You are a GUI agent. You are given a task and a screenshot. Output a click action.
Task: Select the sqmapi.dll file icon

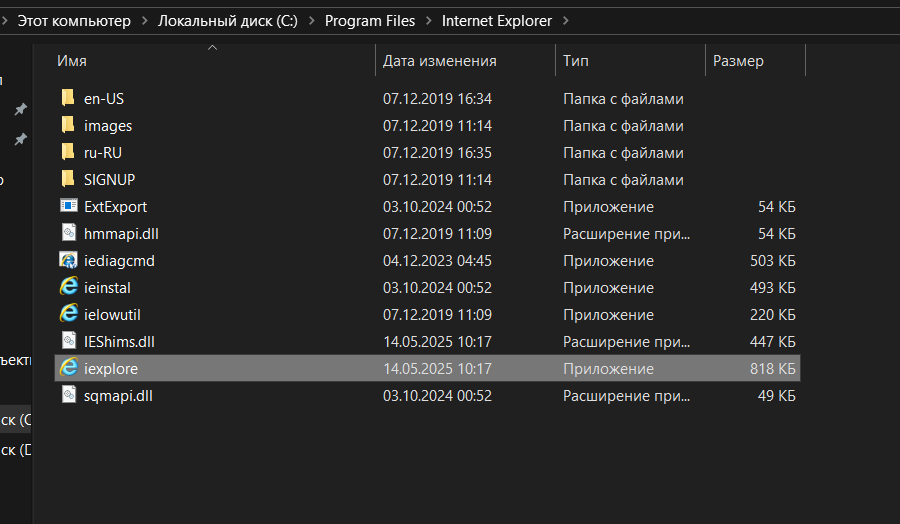[69, 394]
